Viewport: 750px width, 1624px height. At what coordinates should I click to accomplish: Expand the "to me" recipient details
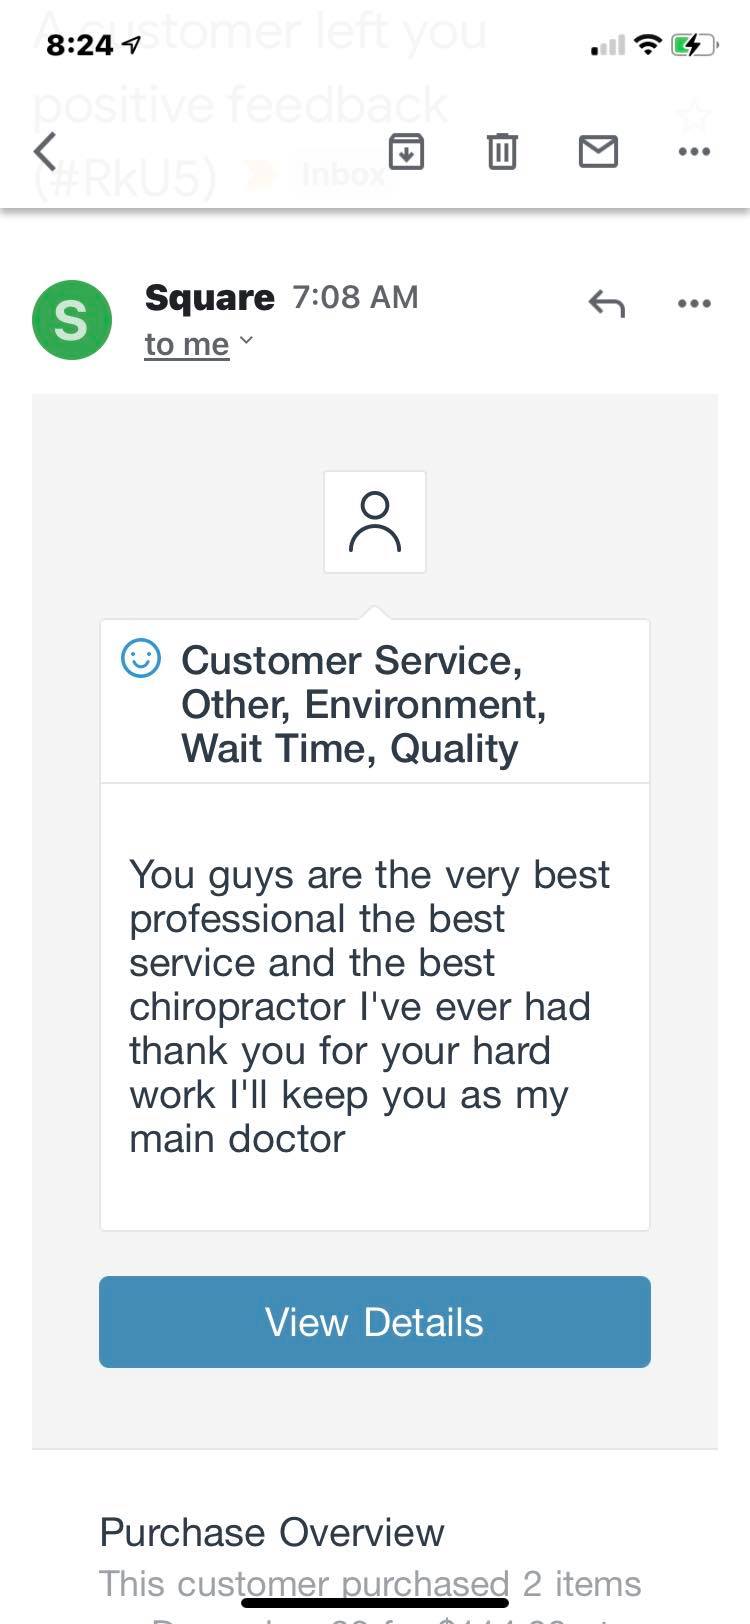point(198,344)
